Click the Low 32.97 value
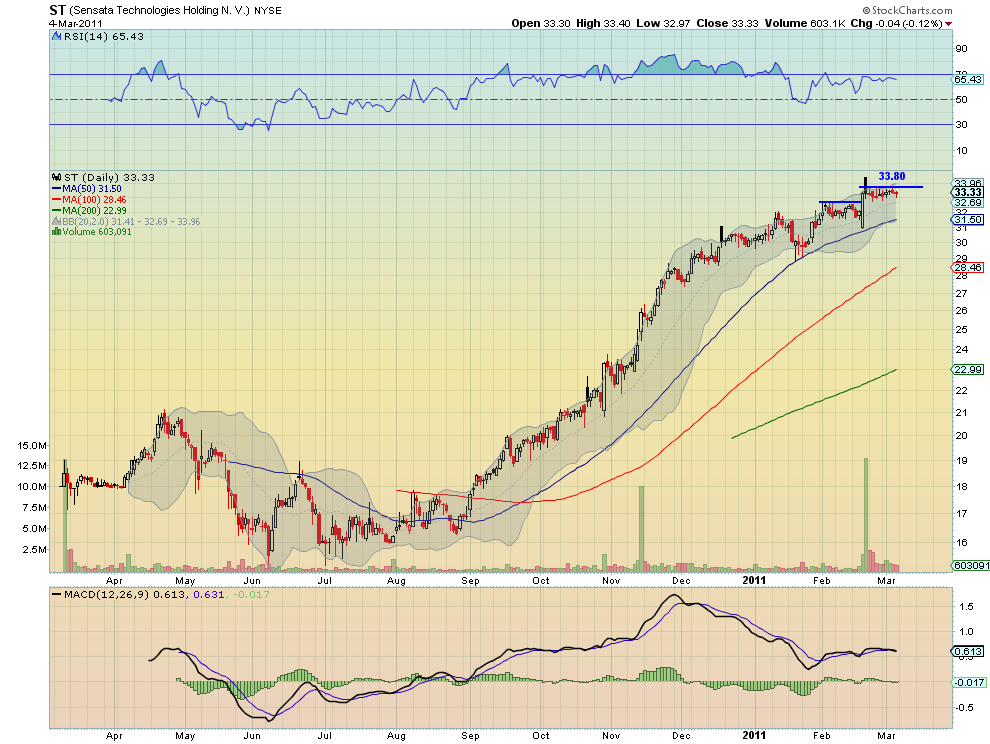The height and width of the screenshot is (744, 990). click(x=663, y=23)
